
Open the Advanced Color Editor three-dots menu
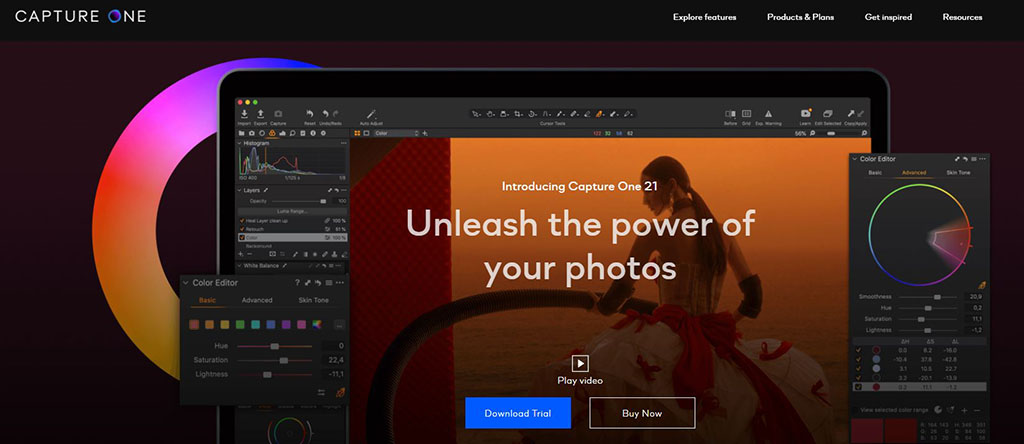983,159
